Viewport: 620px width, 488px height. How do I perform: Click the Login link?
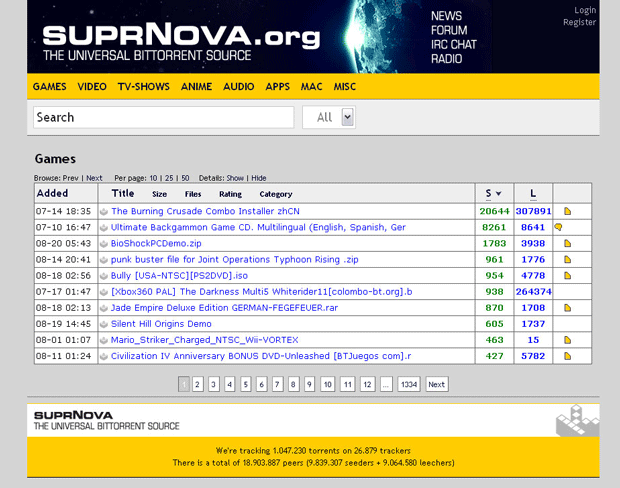585,10
